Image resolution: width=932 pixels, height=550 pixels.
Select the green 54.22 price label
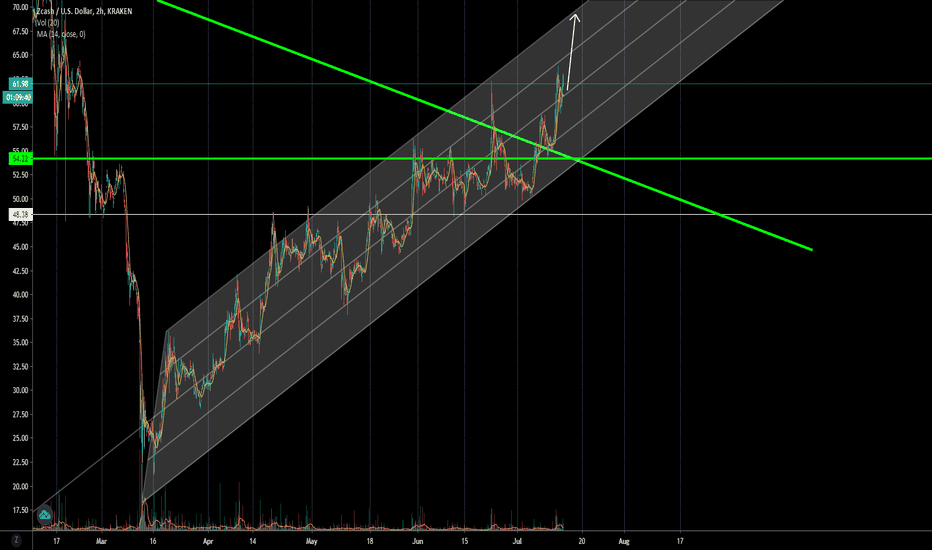21,159
